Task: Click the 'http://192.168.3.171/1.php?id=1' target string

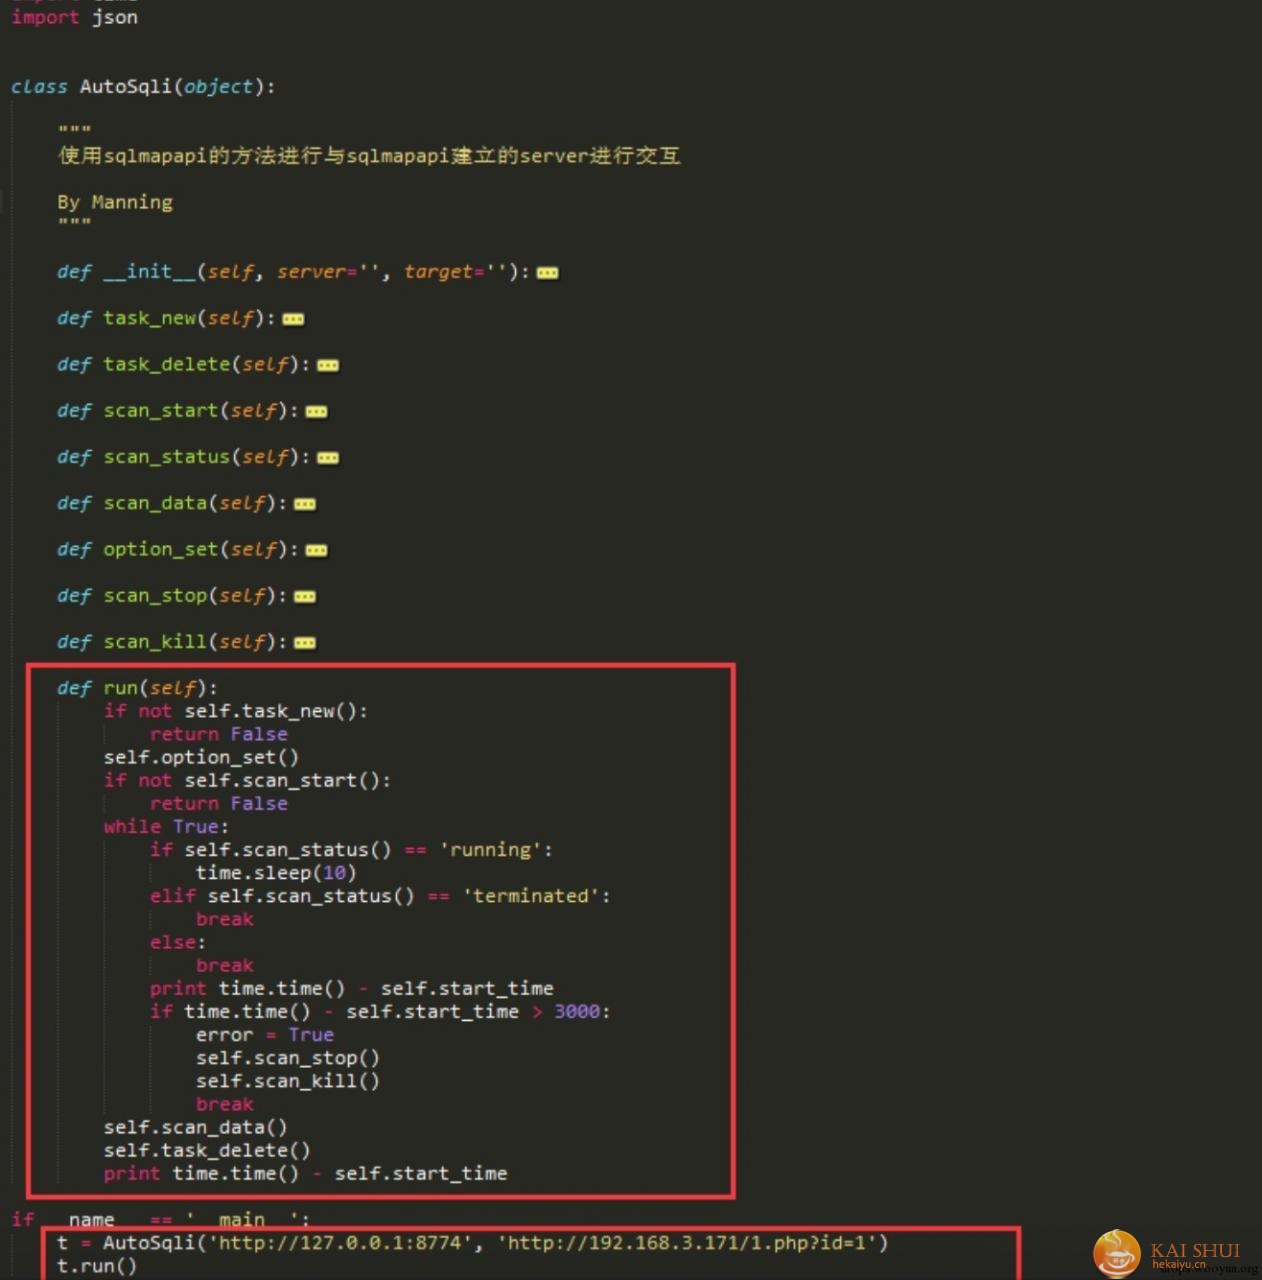Action: click(x=686, y=1242)
